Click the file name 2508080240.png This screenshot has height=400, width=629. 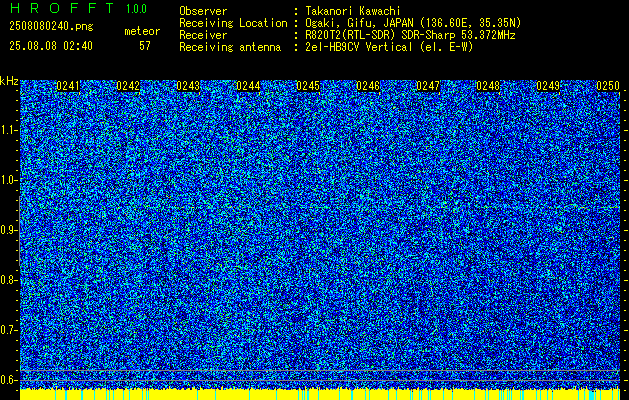coord(51,27)
